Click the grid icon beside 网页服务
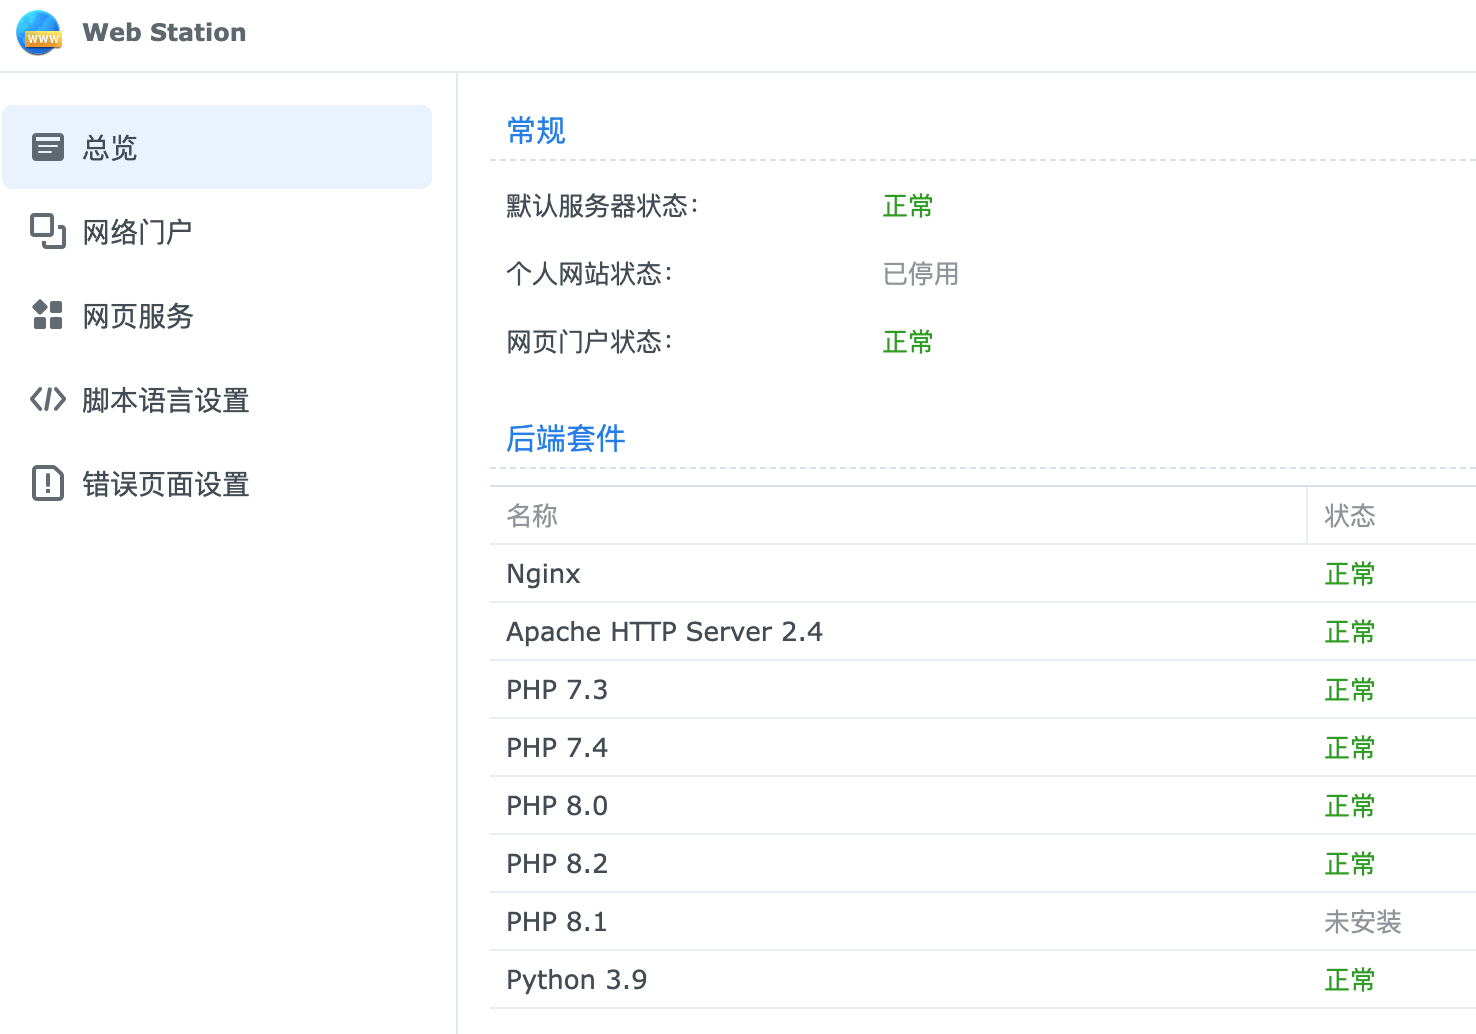The image size is (1476, 1034). coord(47,315)
